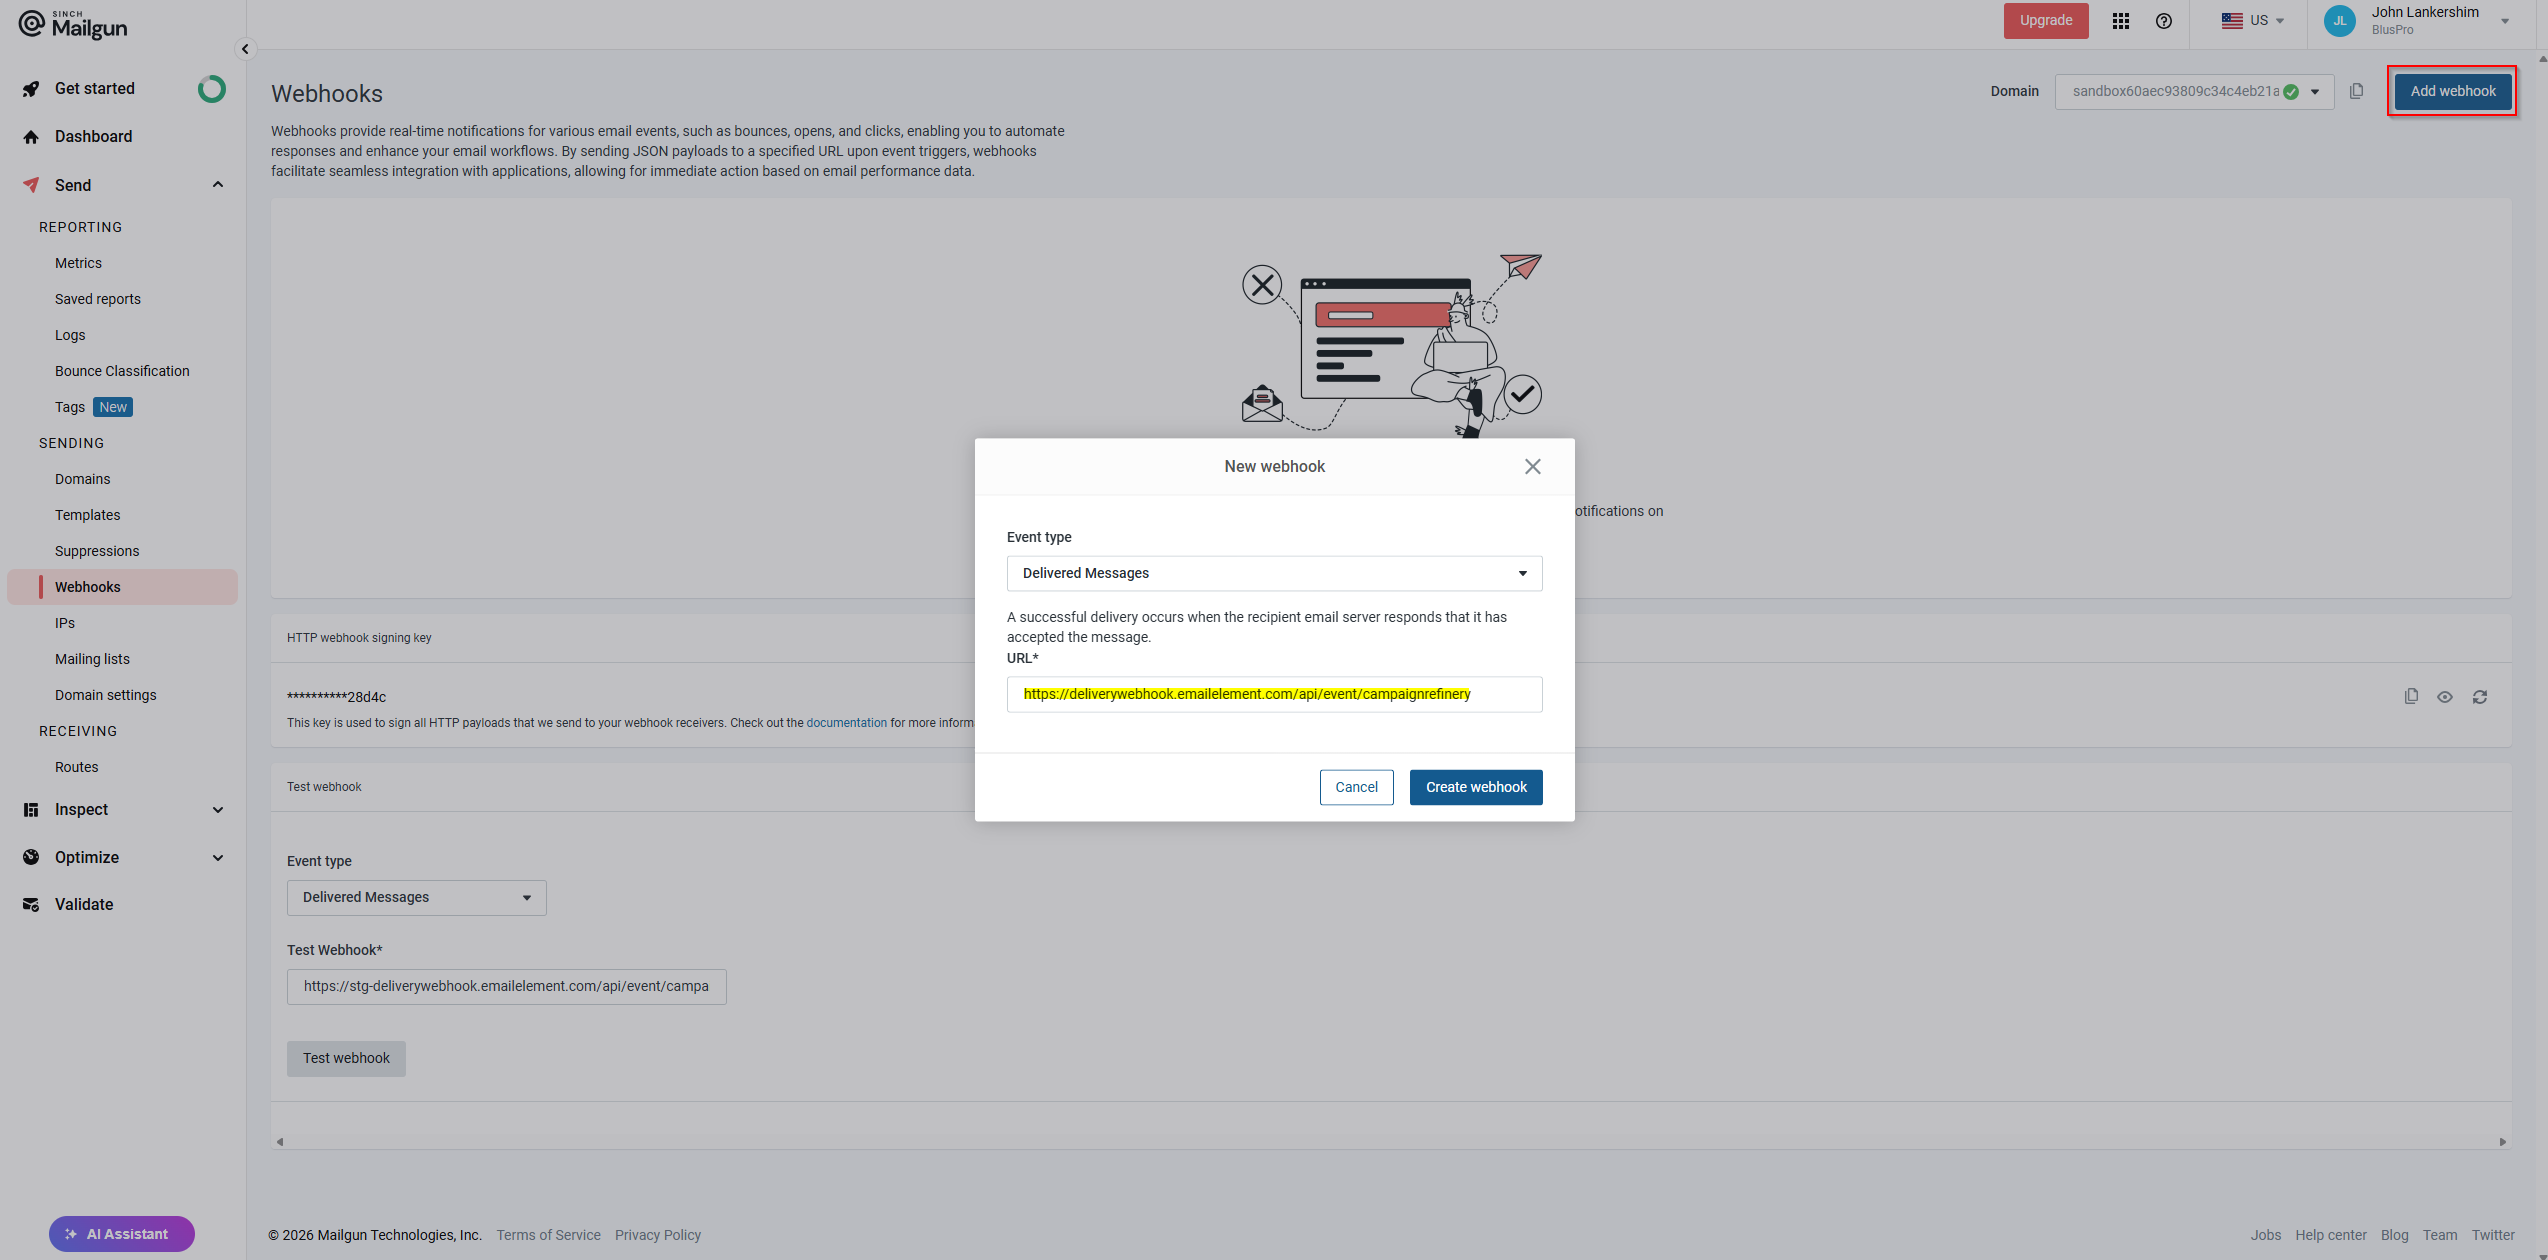This screenshot has height=1260, width=2548.
Task: Open Event type dropdown in dialog
Action: pos(1275,574)
